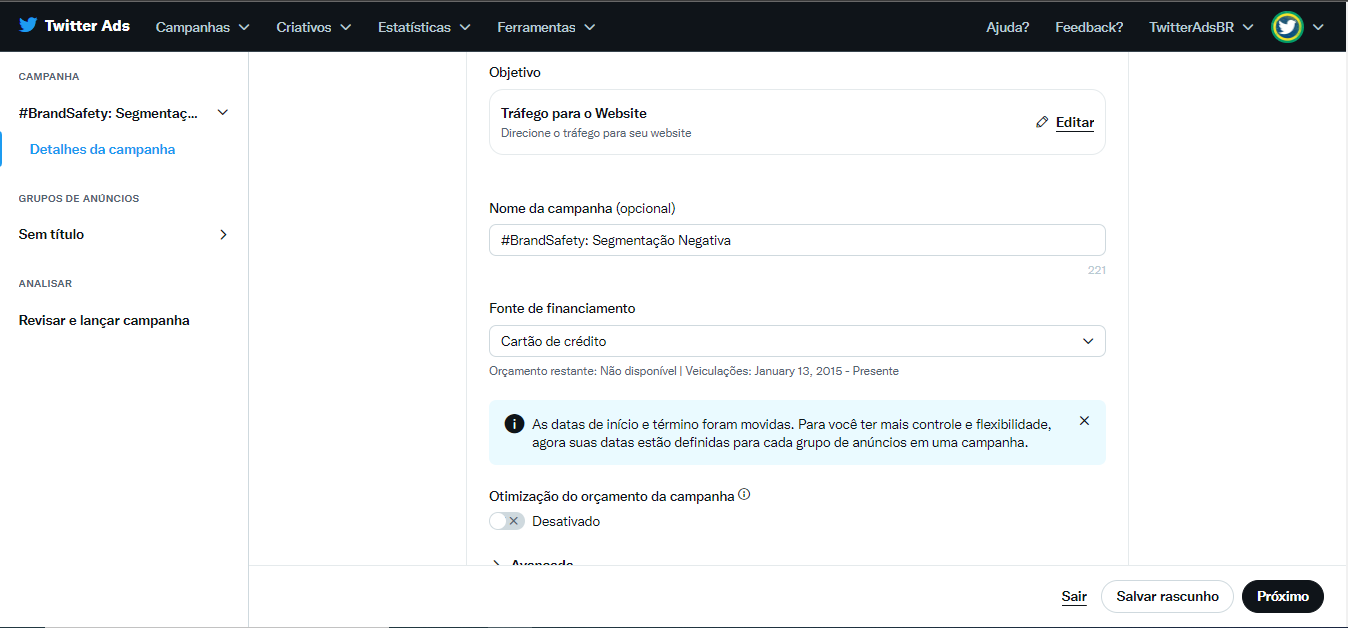Click Salvar rascunho button

(1168, 596)
